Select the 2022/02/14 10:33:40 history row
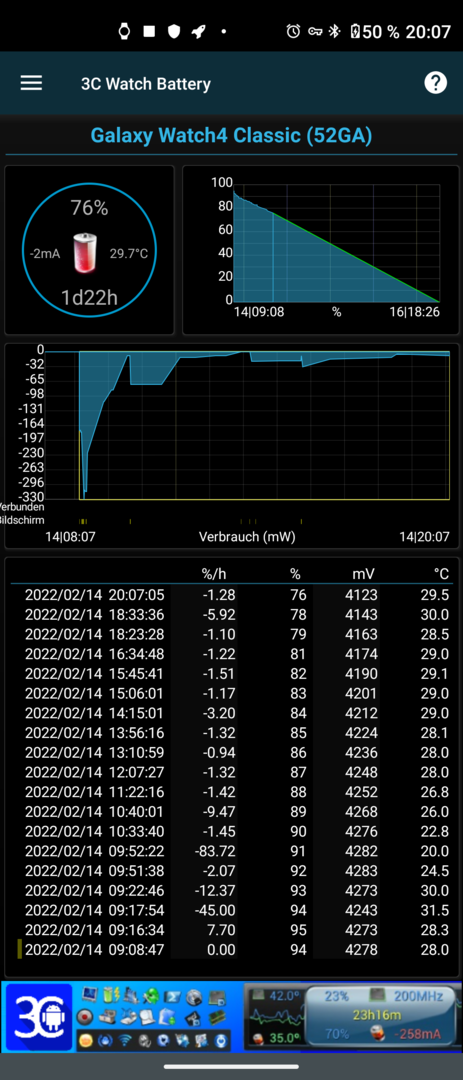The width and height of the screenshot is (463, 1080). pyautogui.click(x=232, y=832)
